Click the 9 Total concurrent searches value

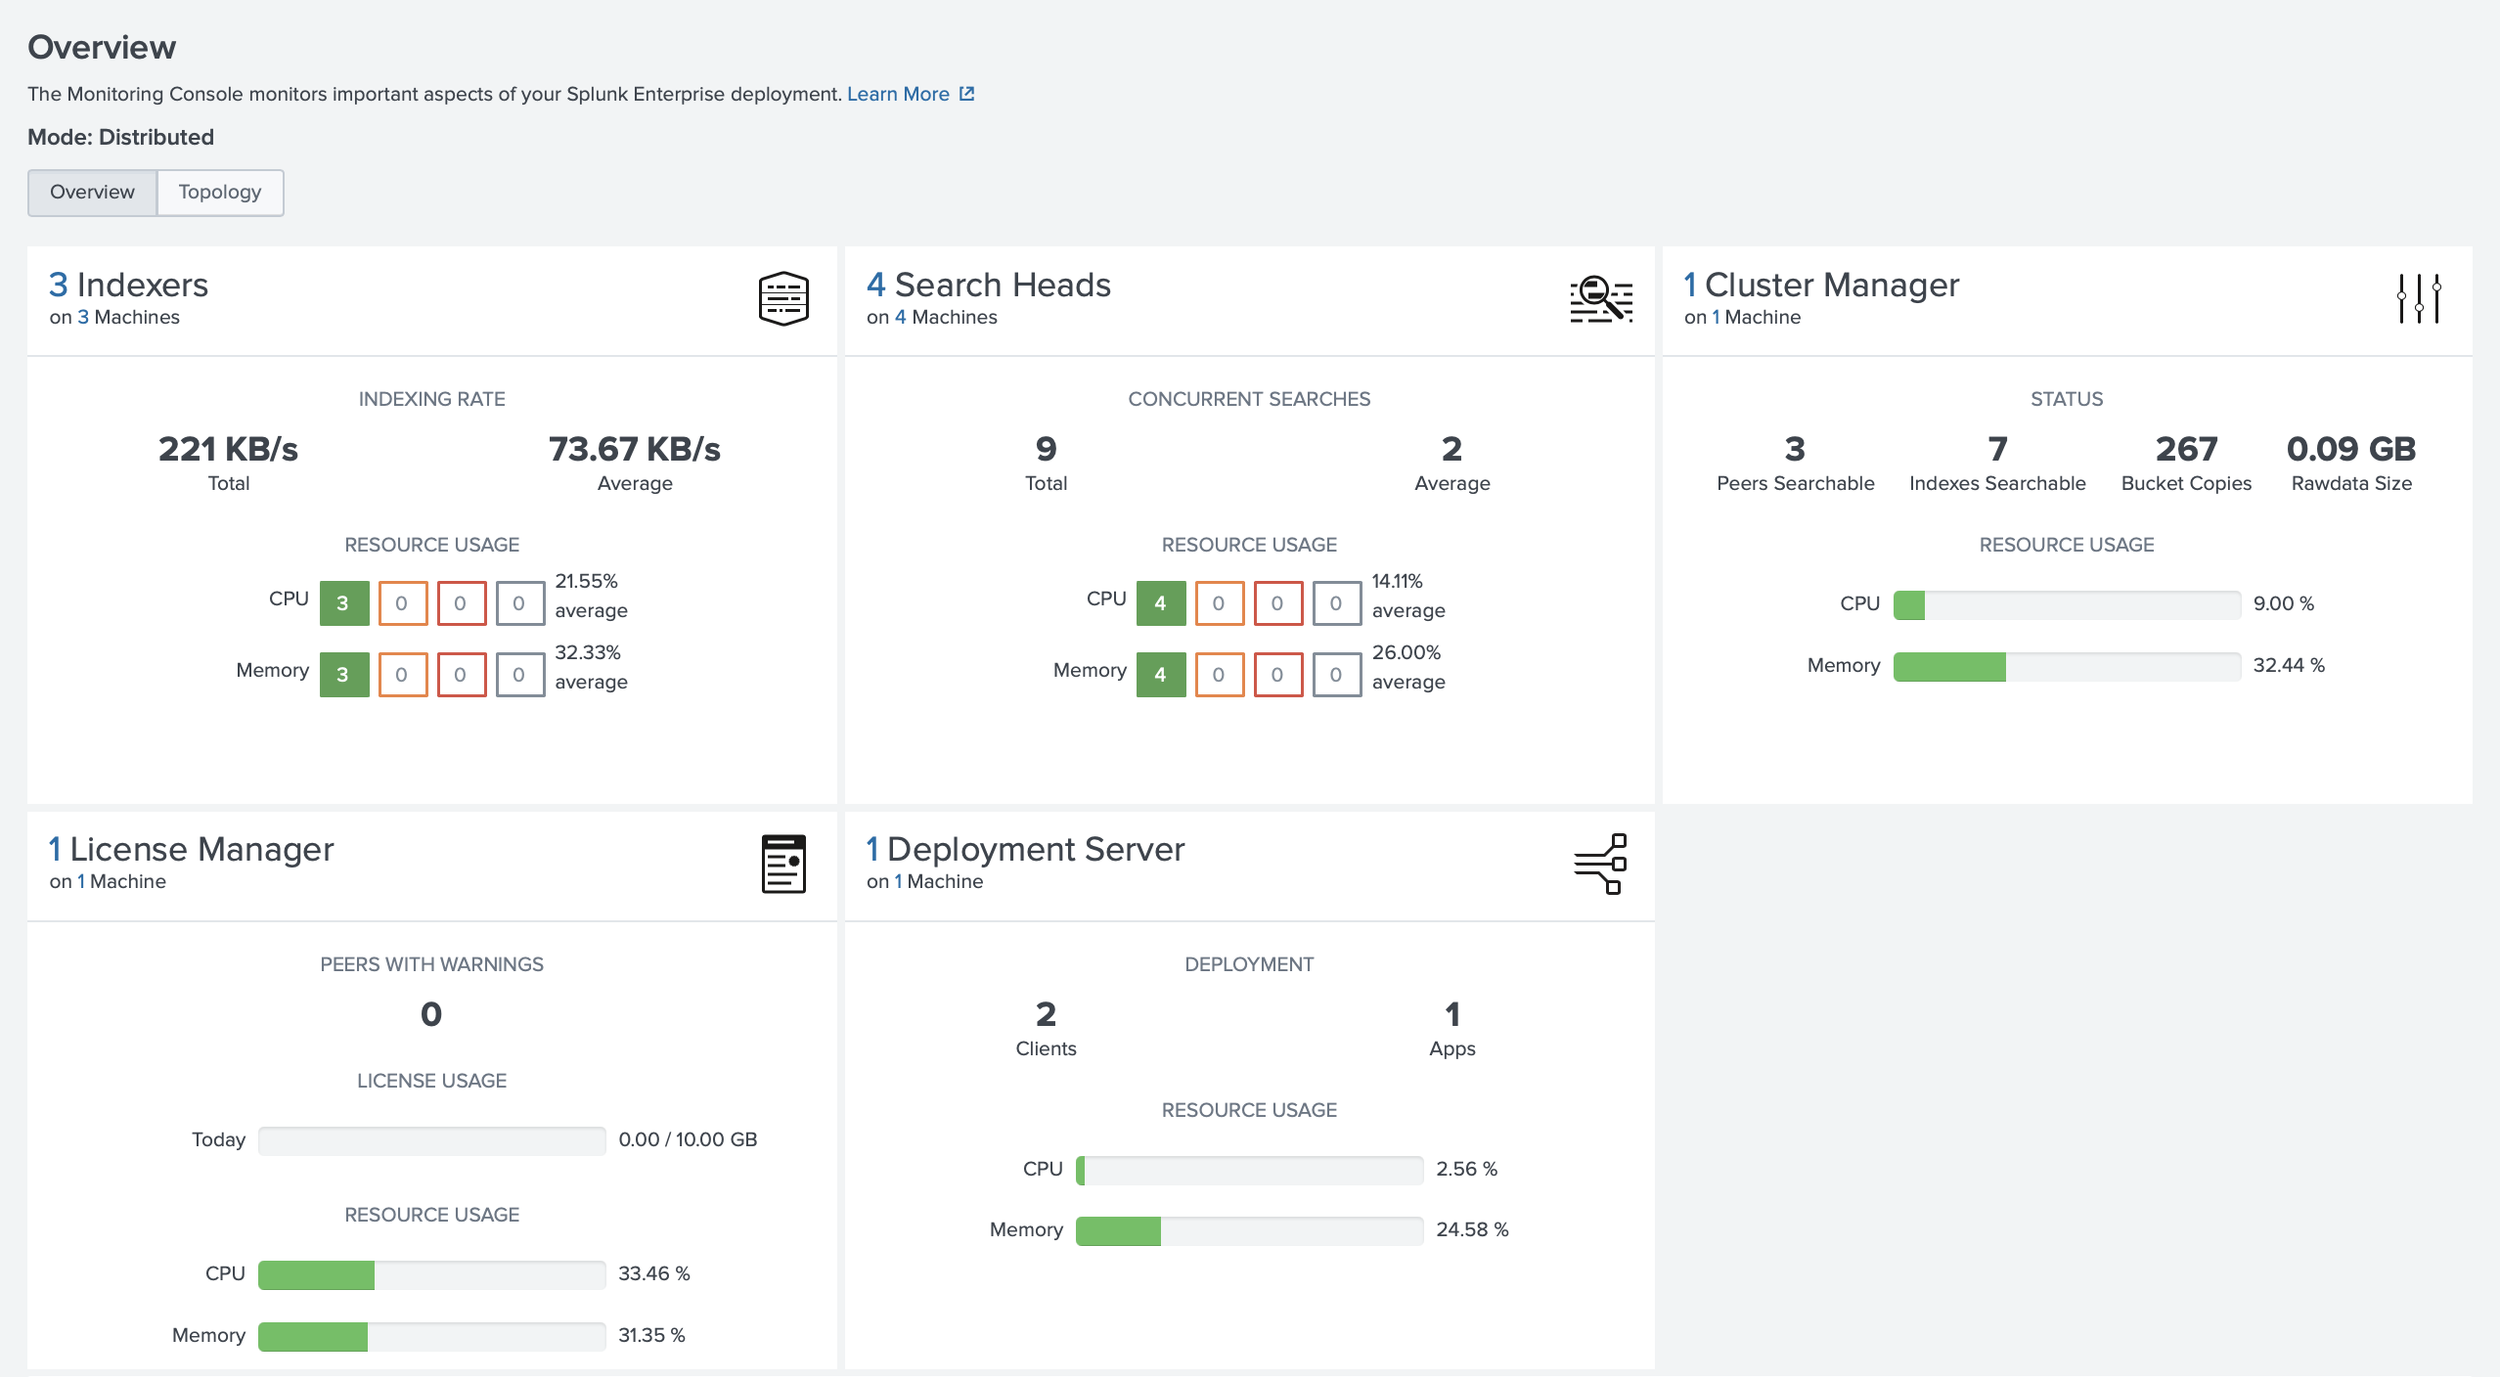[x=1046, y=449]
